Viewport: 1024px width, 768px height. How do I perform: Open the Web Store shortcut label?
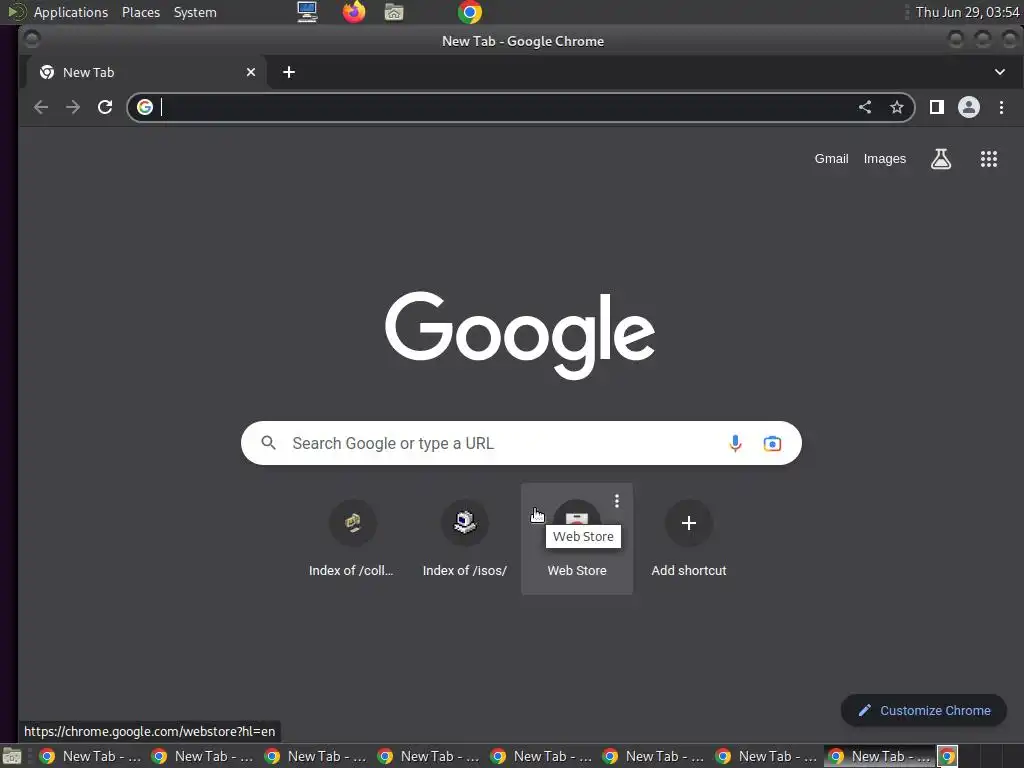point(577,570)
